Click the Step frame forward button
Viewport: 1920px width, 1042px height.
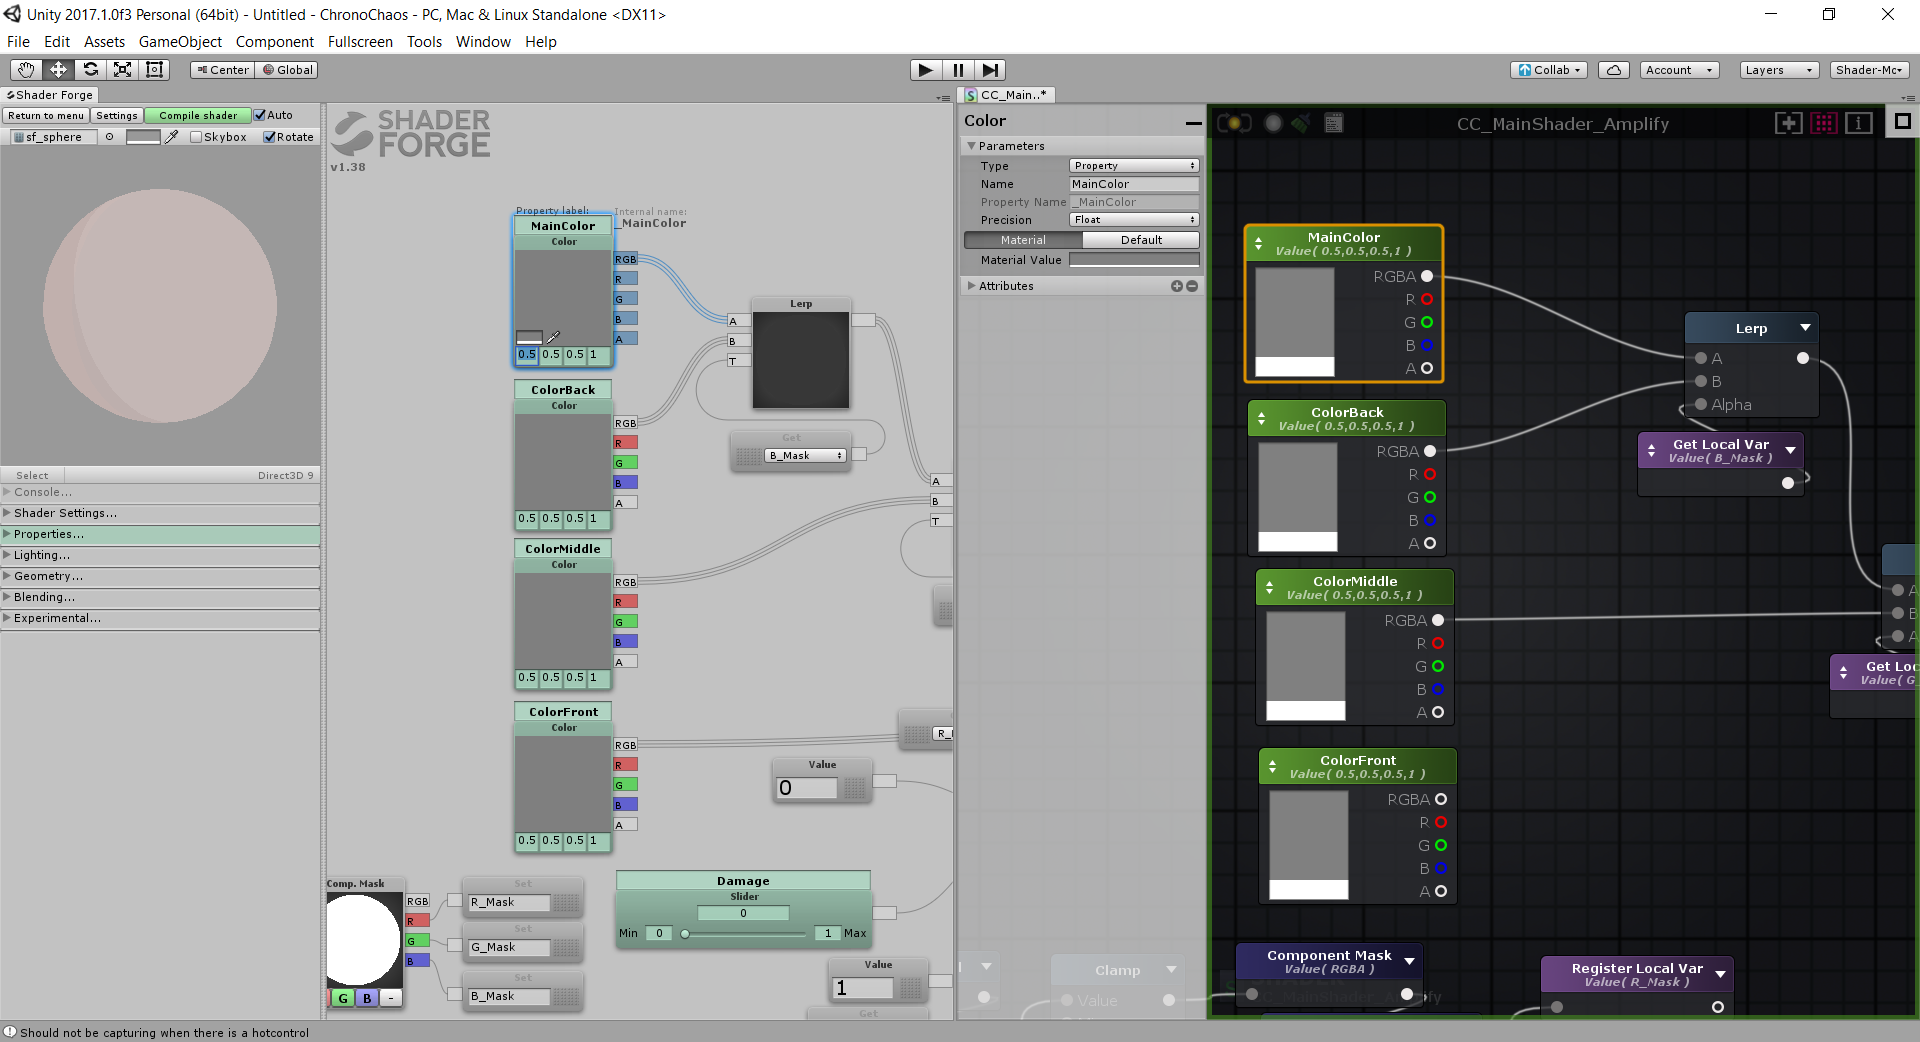990,69
